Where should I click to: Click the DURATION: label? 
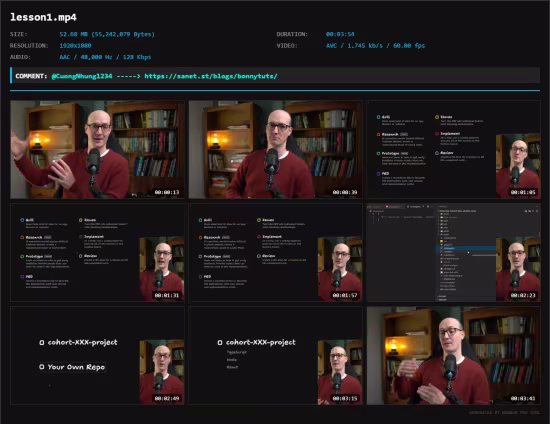(292, 34)
